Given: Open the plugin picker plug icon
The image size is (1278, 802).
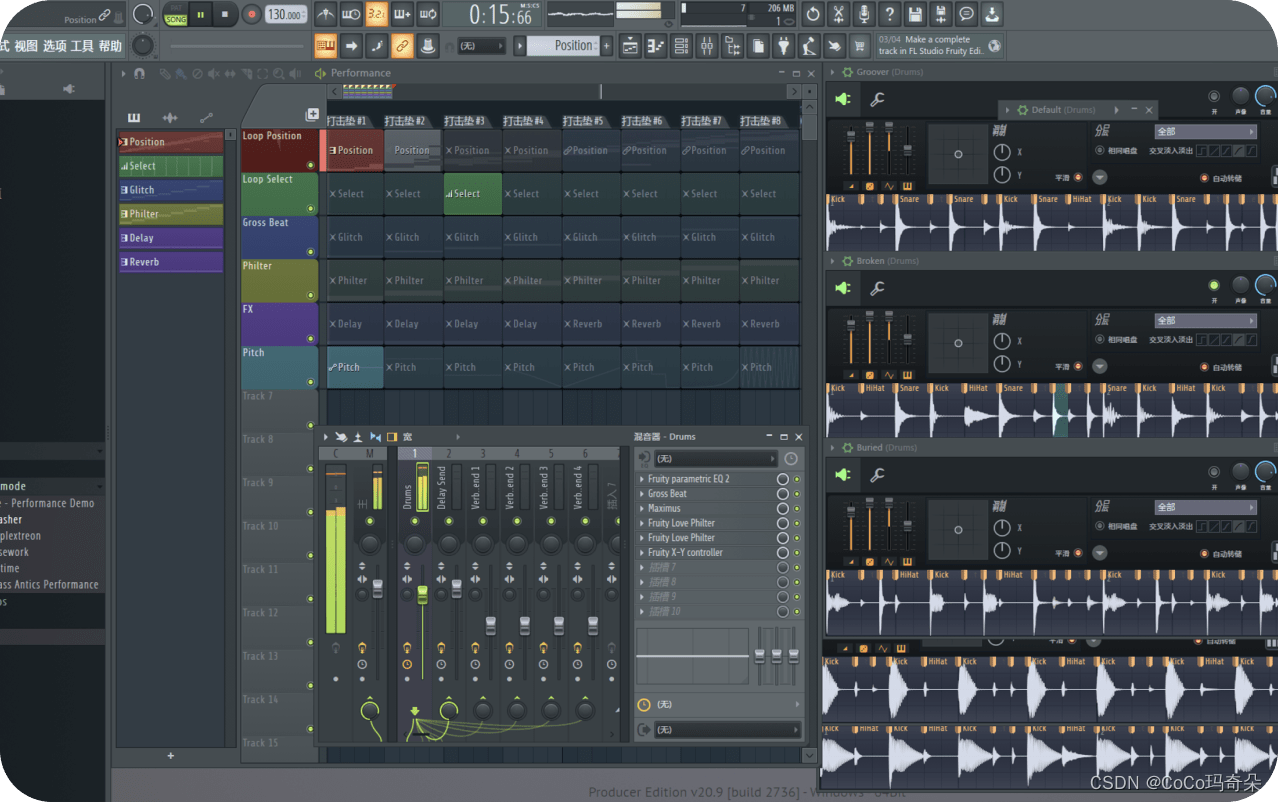Looking at the screenshot, I should 784,46.
